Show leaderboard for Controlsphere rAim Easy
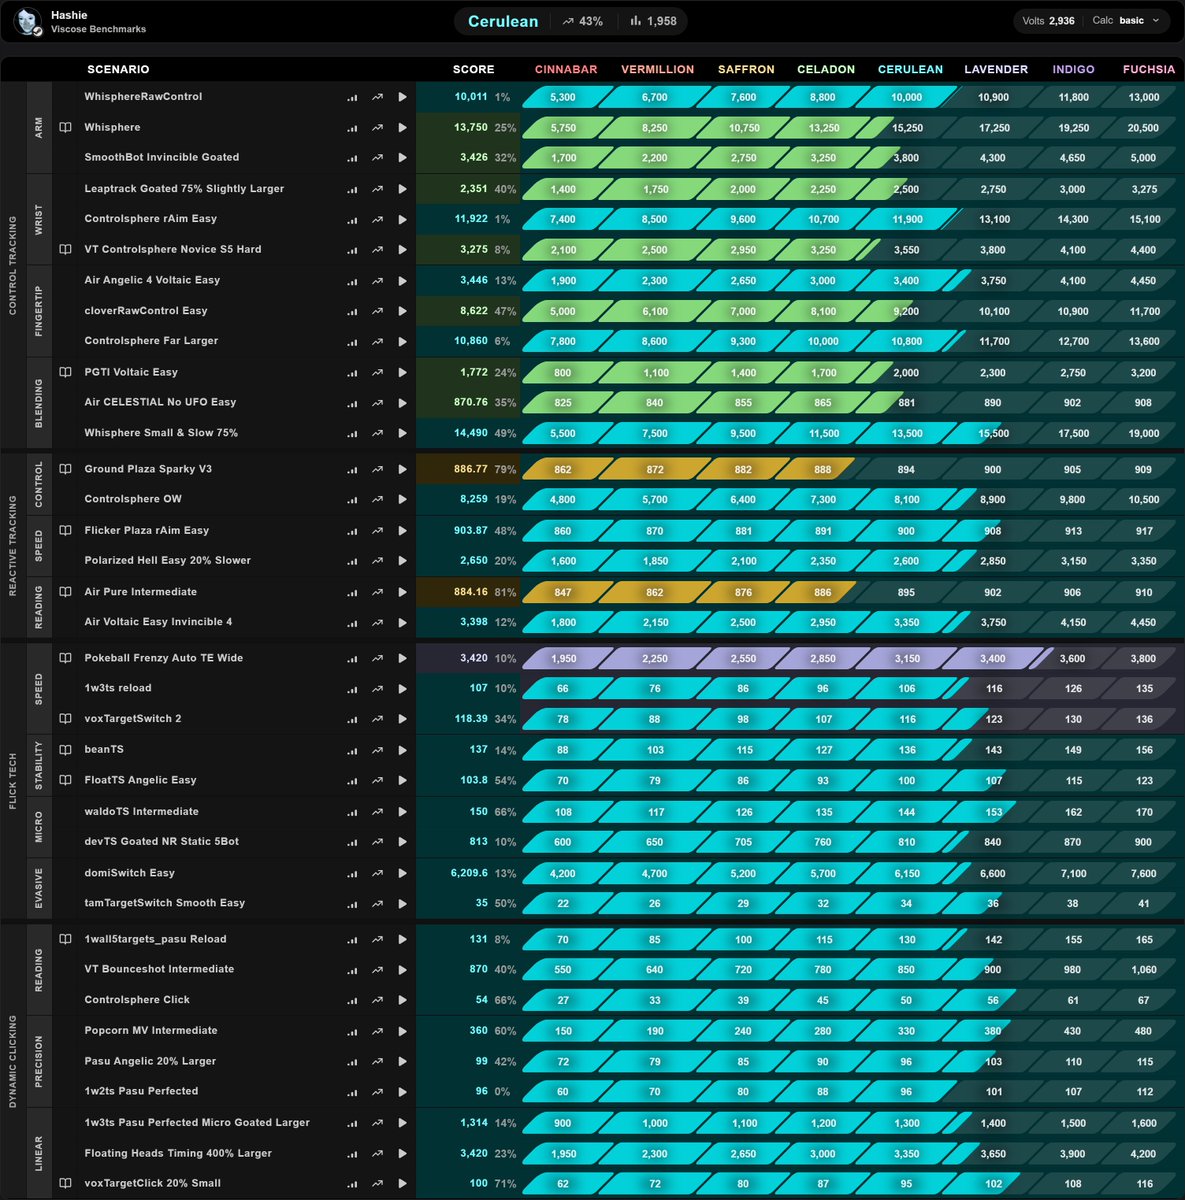Image resolution: width=1185 pixels, height=1200 pixels. click(x=352, y=220)
